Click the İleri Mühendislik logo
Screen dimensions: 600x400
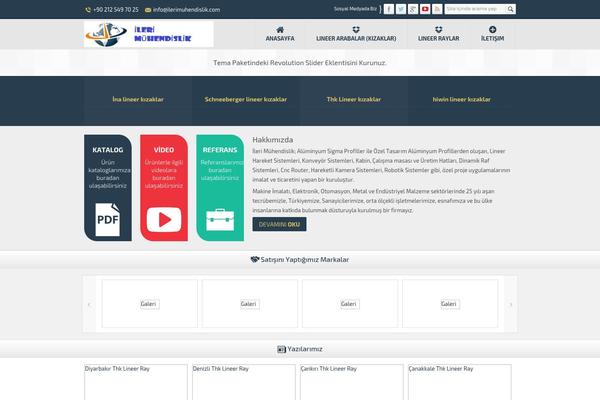148,34
